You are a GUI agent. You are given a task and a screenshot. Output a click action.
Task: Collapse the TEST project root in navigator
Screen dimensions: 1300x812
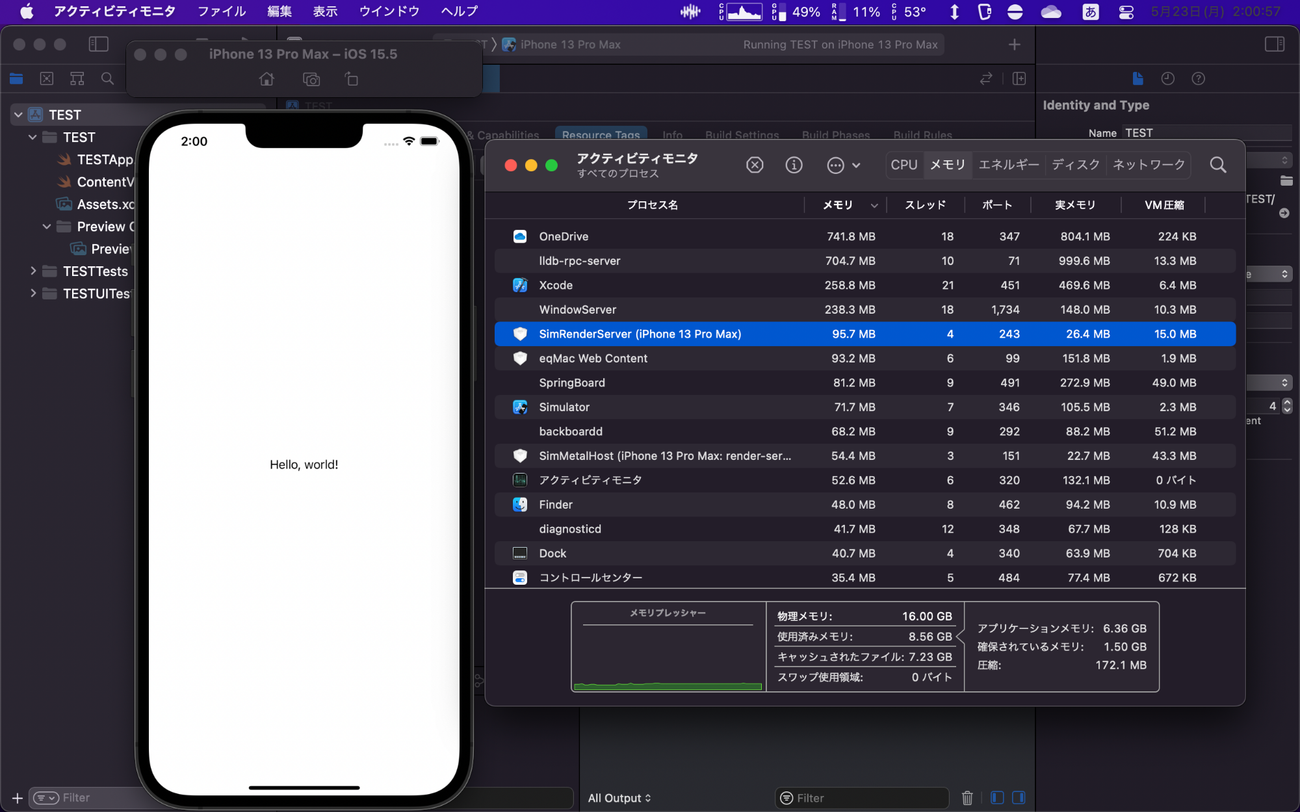tap(18, 115)
